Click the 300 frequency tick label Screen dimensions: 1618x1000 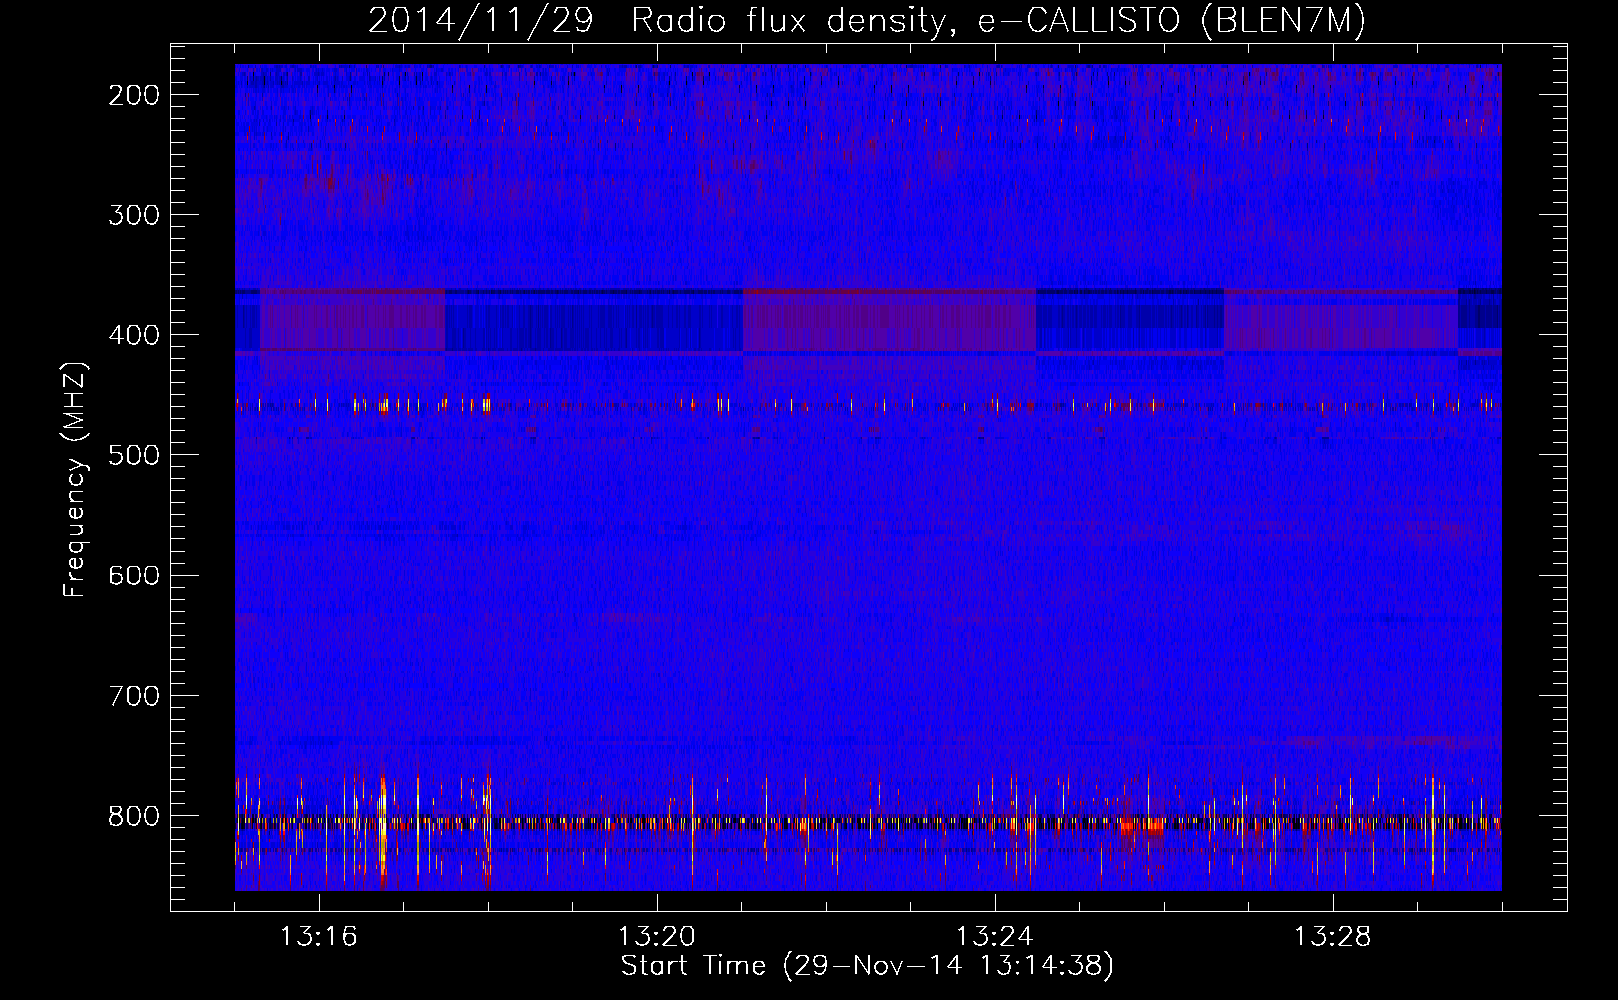coord(134,215)
